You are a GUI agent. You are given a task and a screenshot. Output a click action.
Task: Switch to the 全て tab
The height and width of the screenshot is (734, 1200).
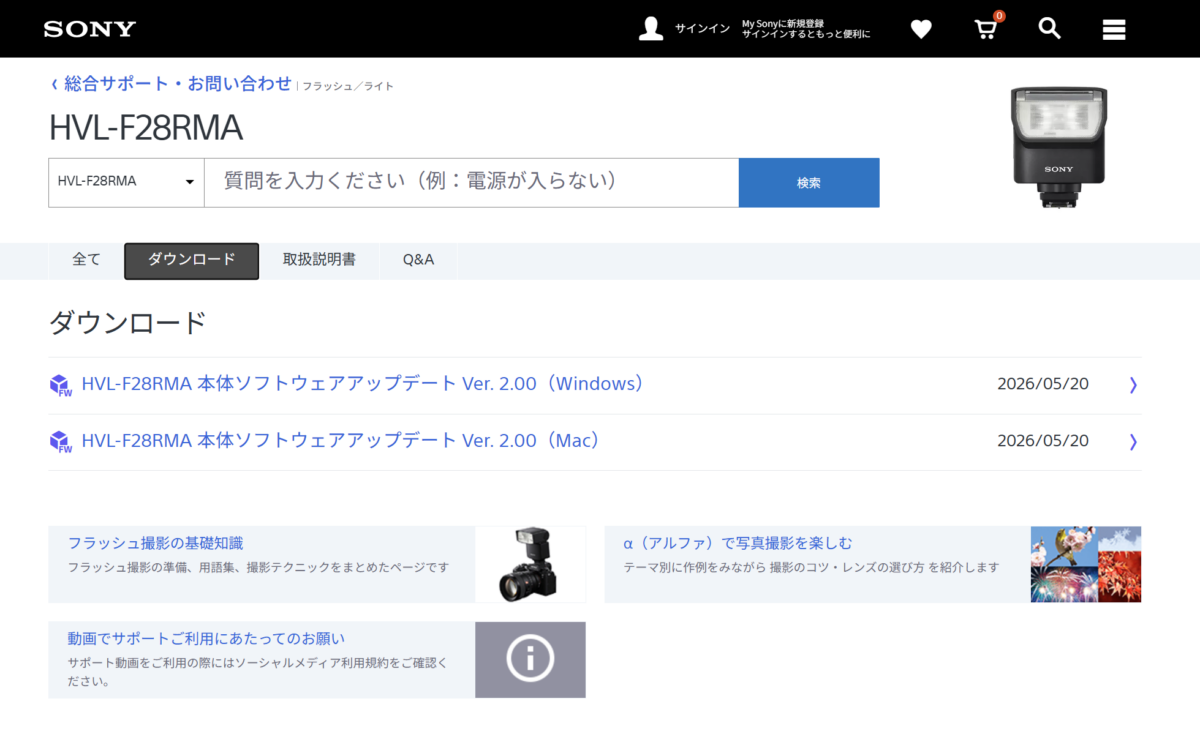click(87, 260)
